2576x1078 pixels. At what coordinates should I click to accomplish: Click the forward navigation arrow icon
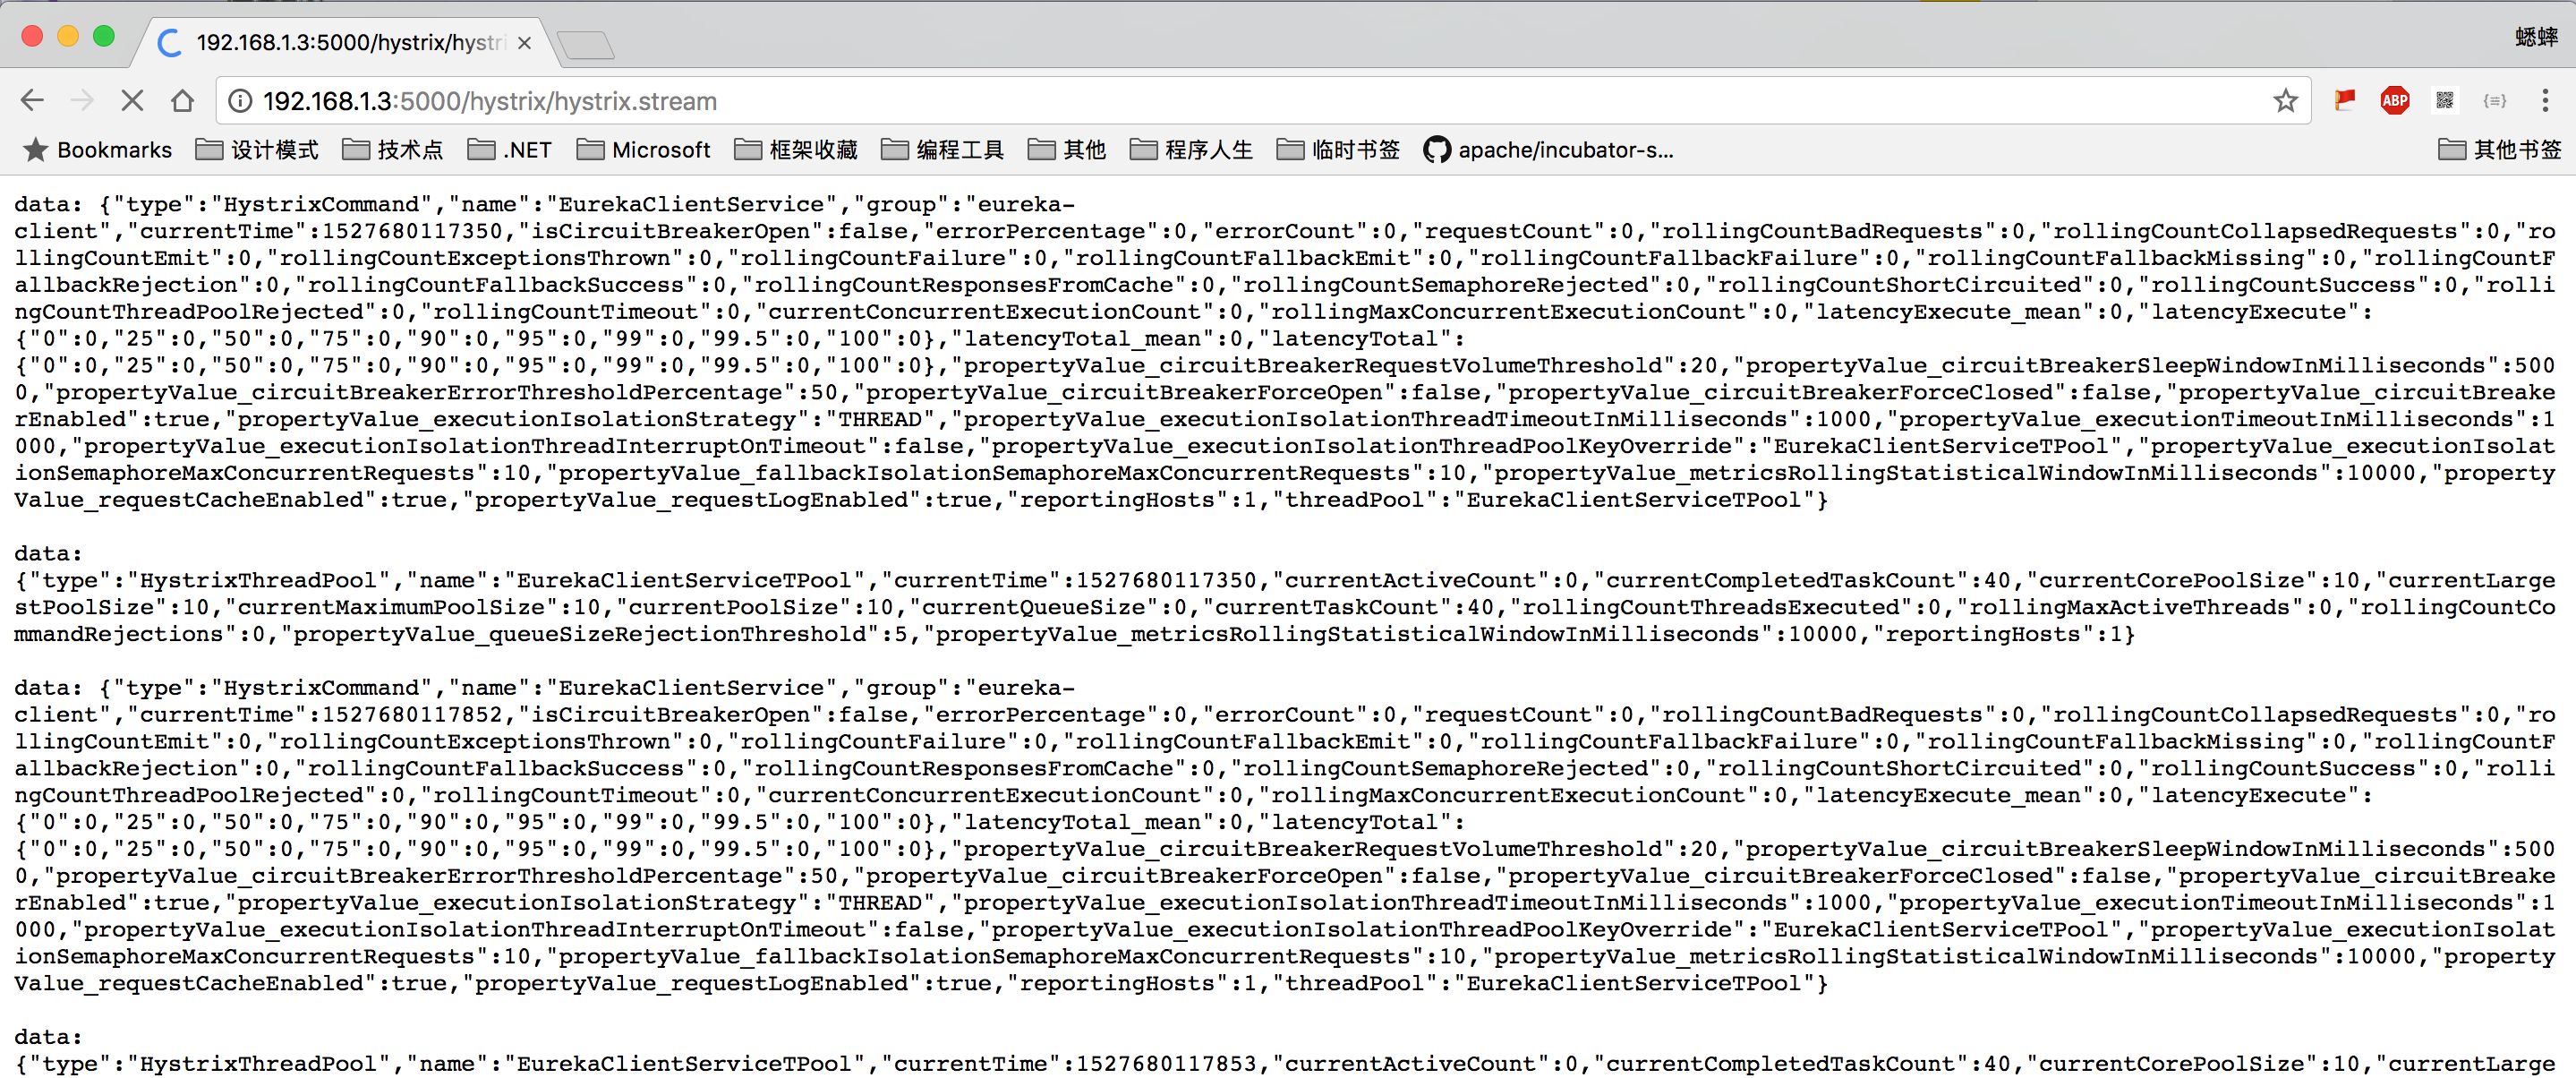tap(81, 100)
